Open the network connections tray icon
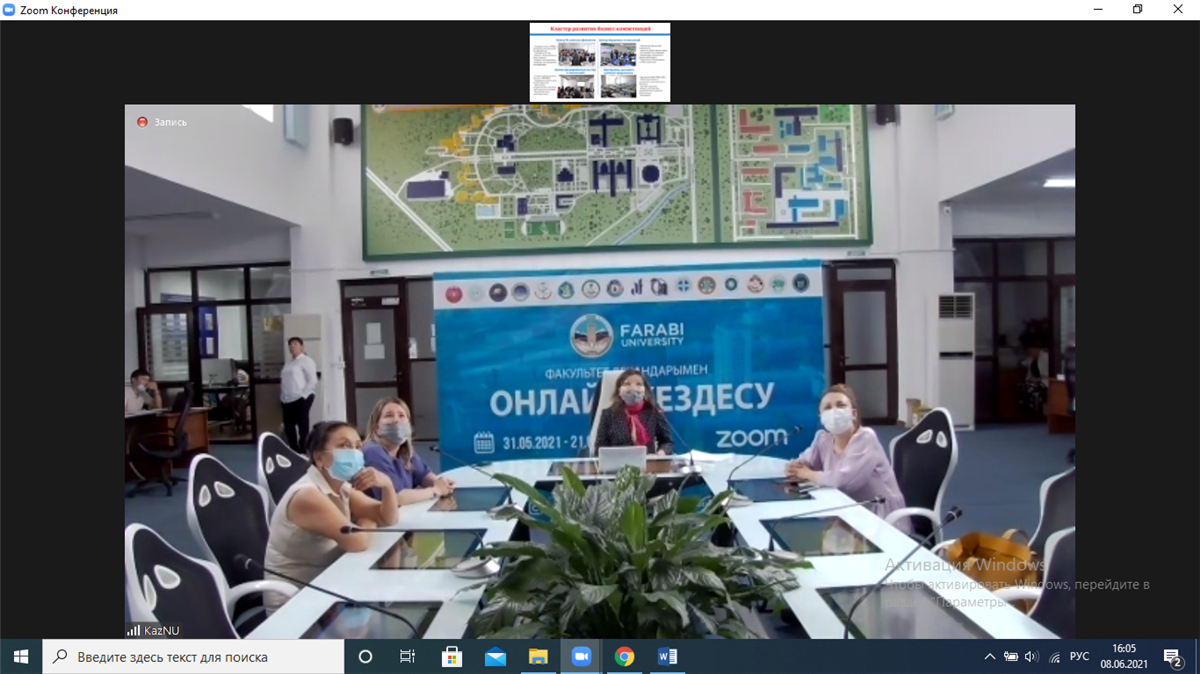1200x674 pixels. pos(1054,657)
